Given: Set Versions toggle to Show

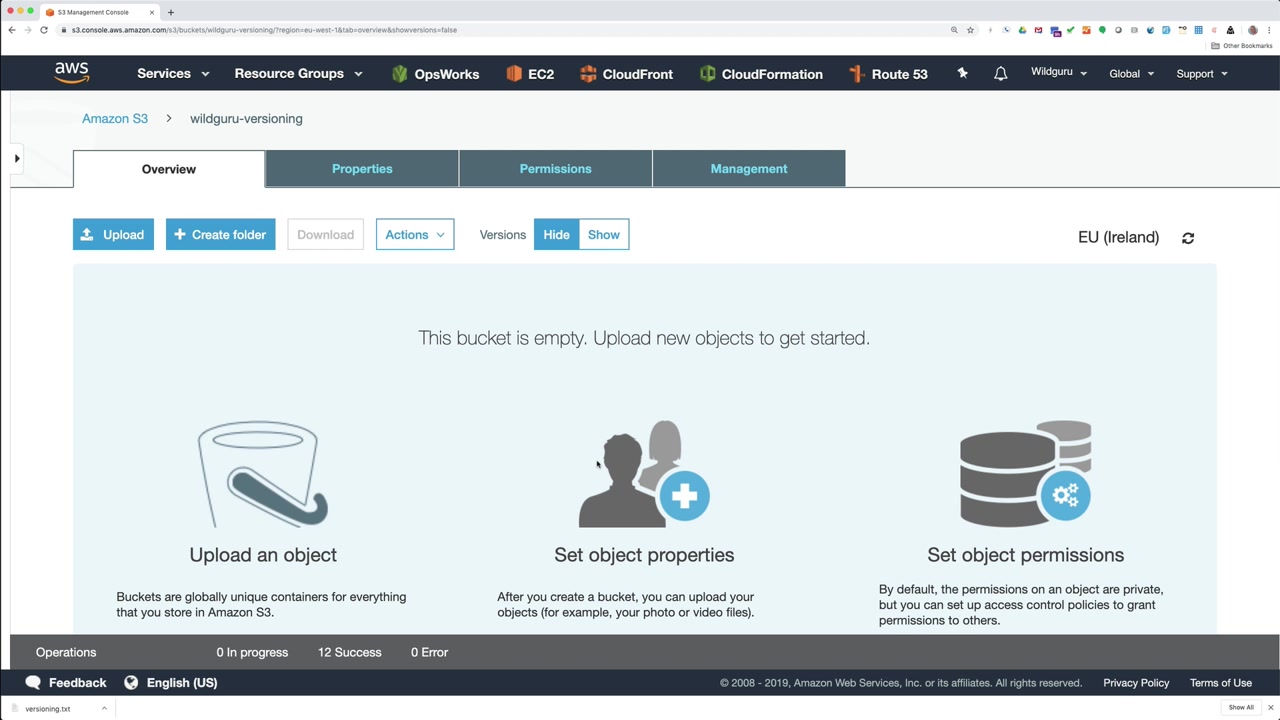Looking at the screenshot, I should click(604, 235).
